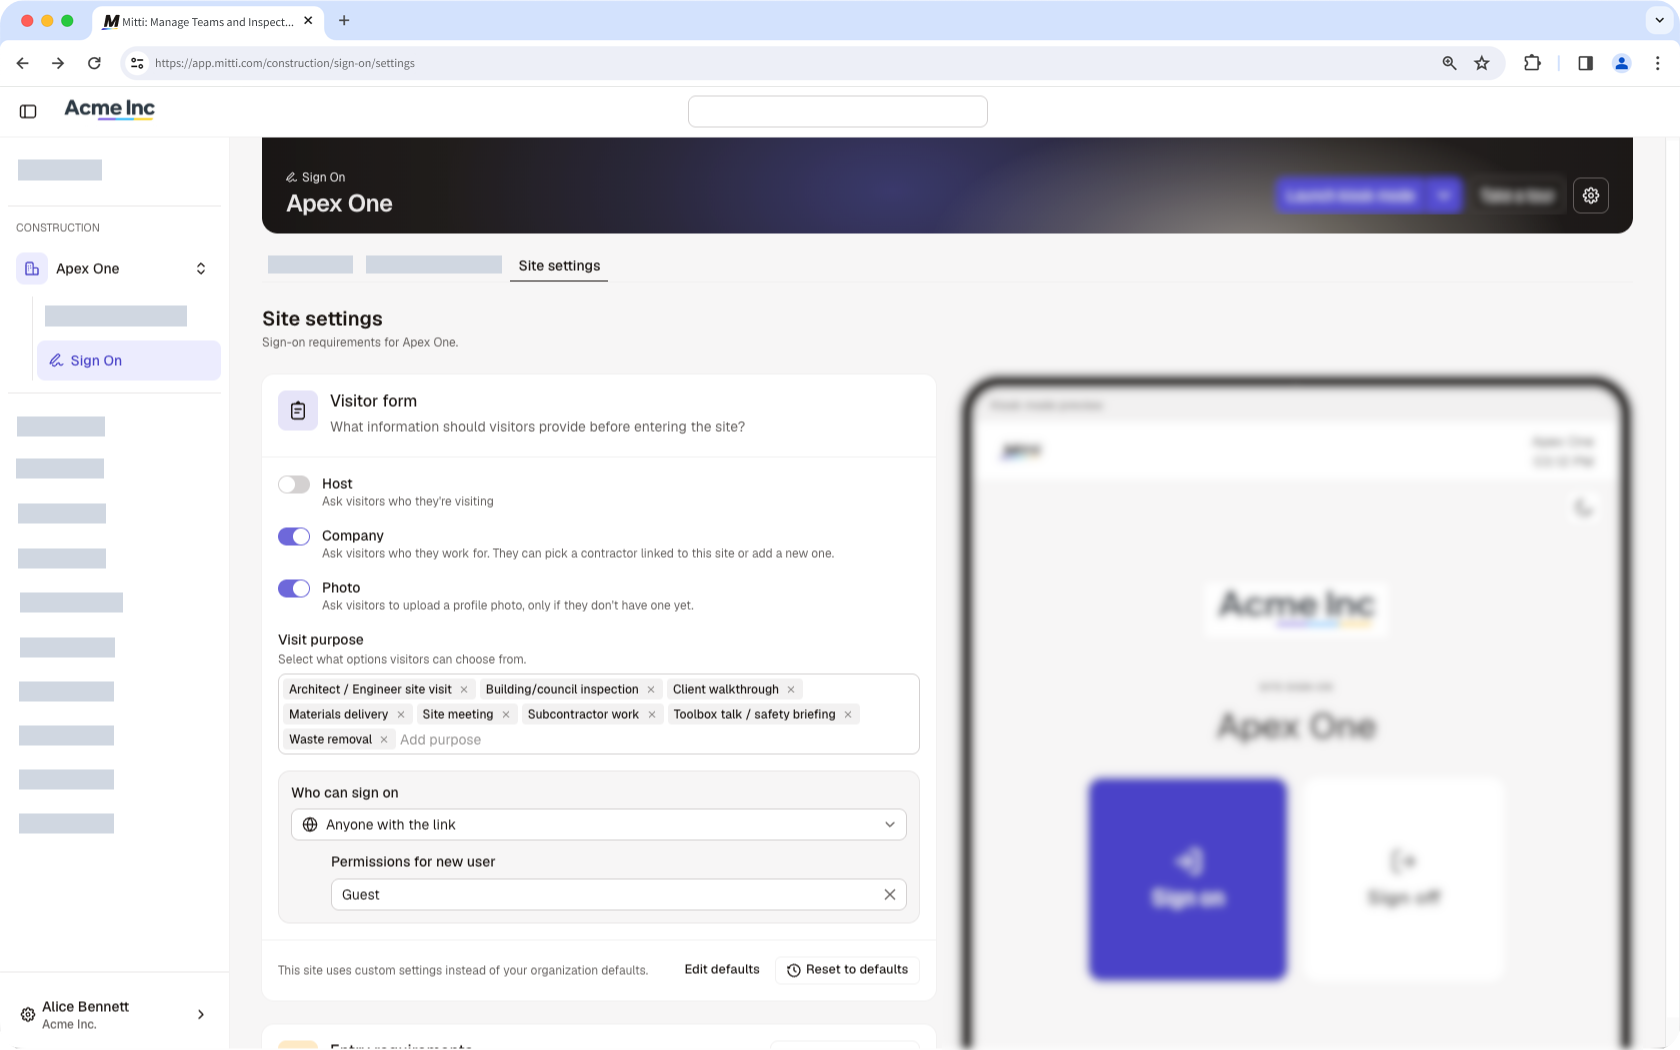This screenshot has height=1050, width=1680.
Task: Remove the Site meeting tag
Action: pyautogui.click(x=506, y=715)
